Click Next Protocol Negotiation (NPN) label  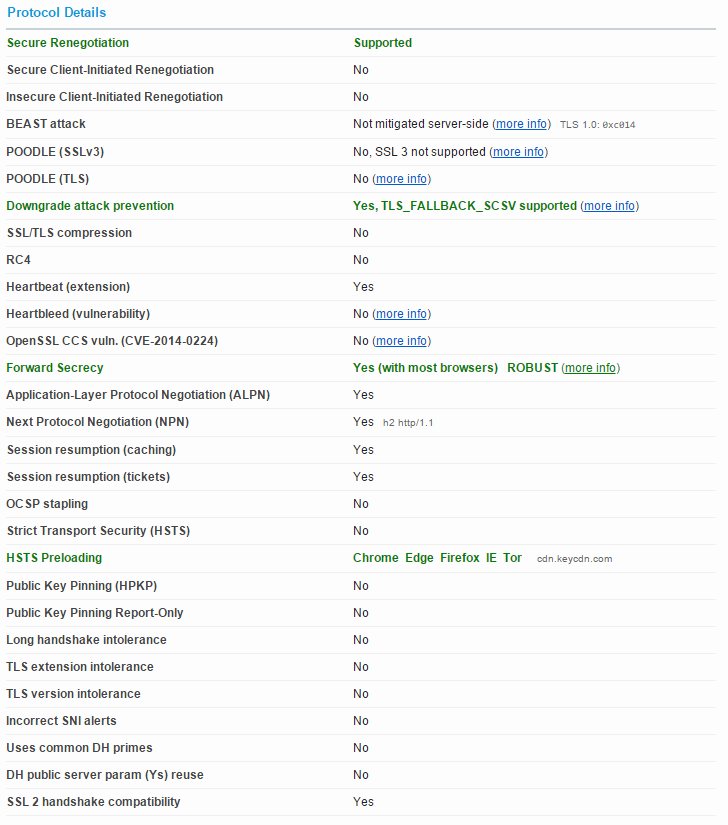pyautogui.click(x=97, y=422)
